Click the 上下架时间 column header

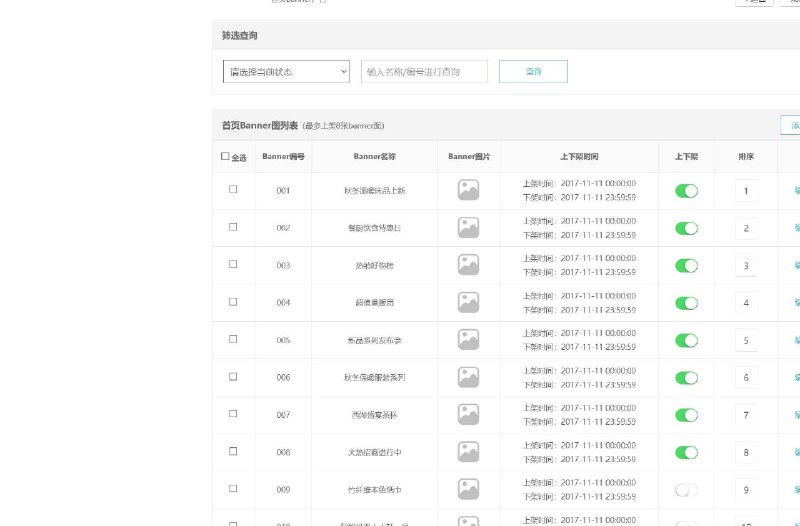tap(579, 157)
